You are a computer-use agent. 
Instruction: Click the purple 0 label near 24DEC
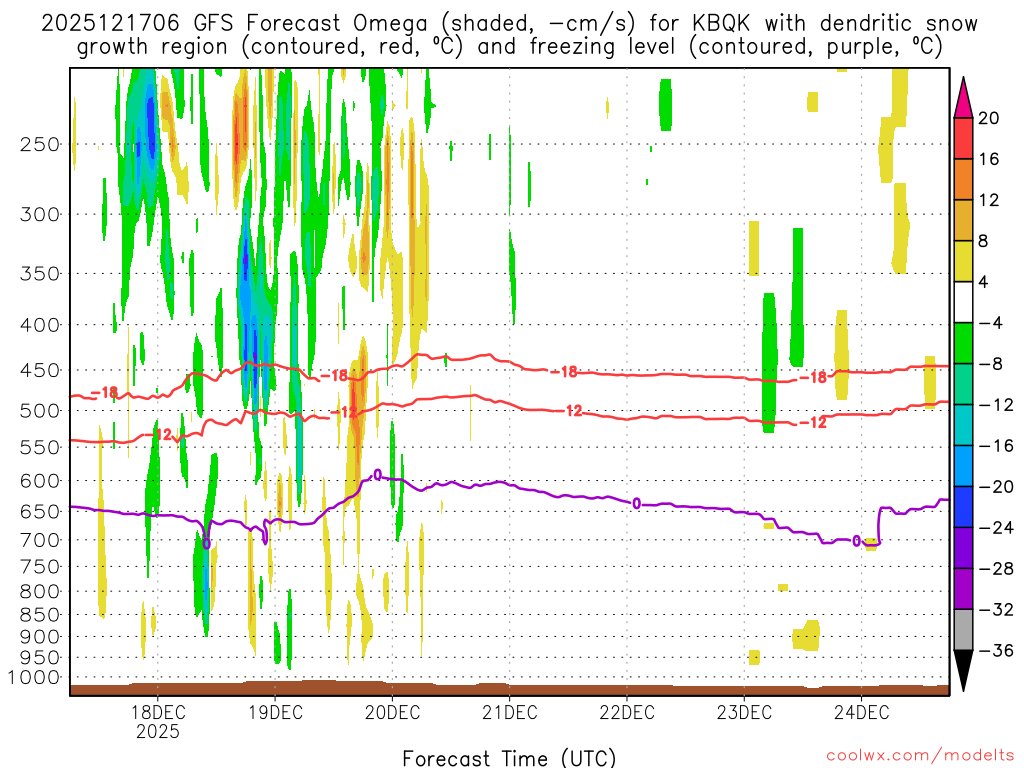click(856, 541)
